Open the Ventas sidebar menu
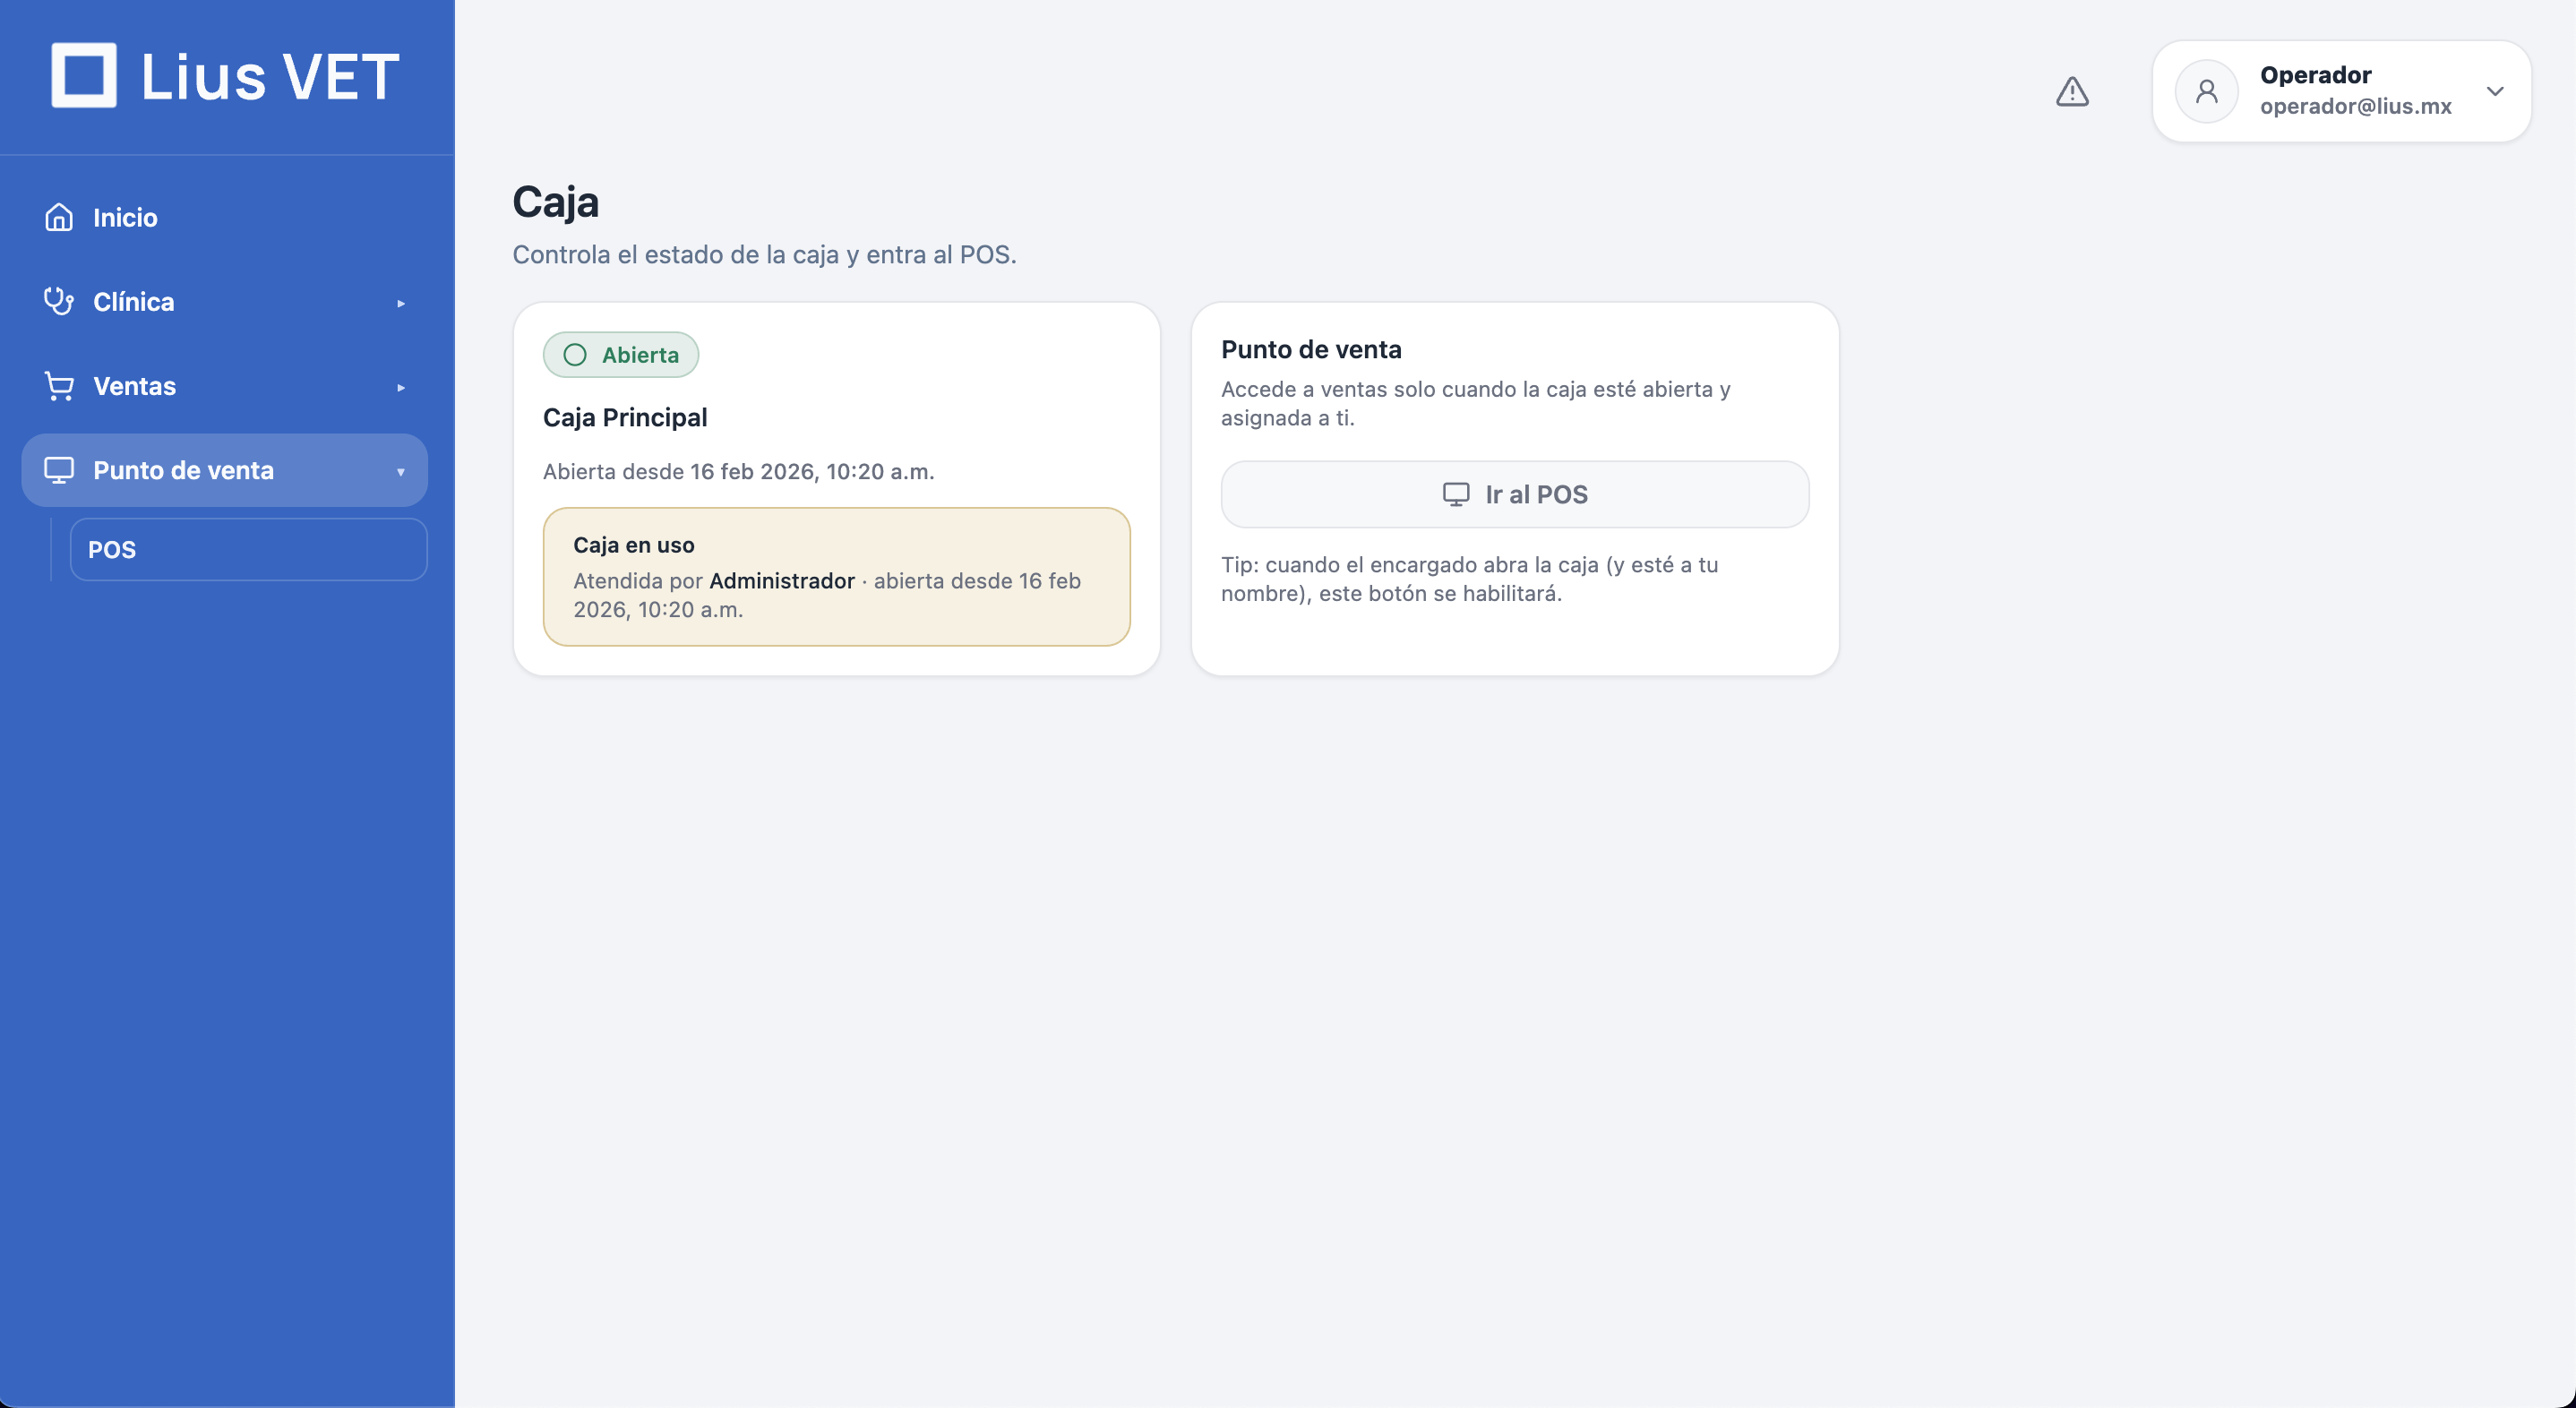Viewport: 2576px width, 1408px height. point(135,386)
